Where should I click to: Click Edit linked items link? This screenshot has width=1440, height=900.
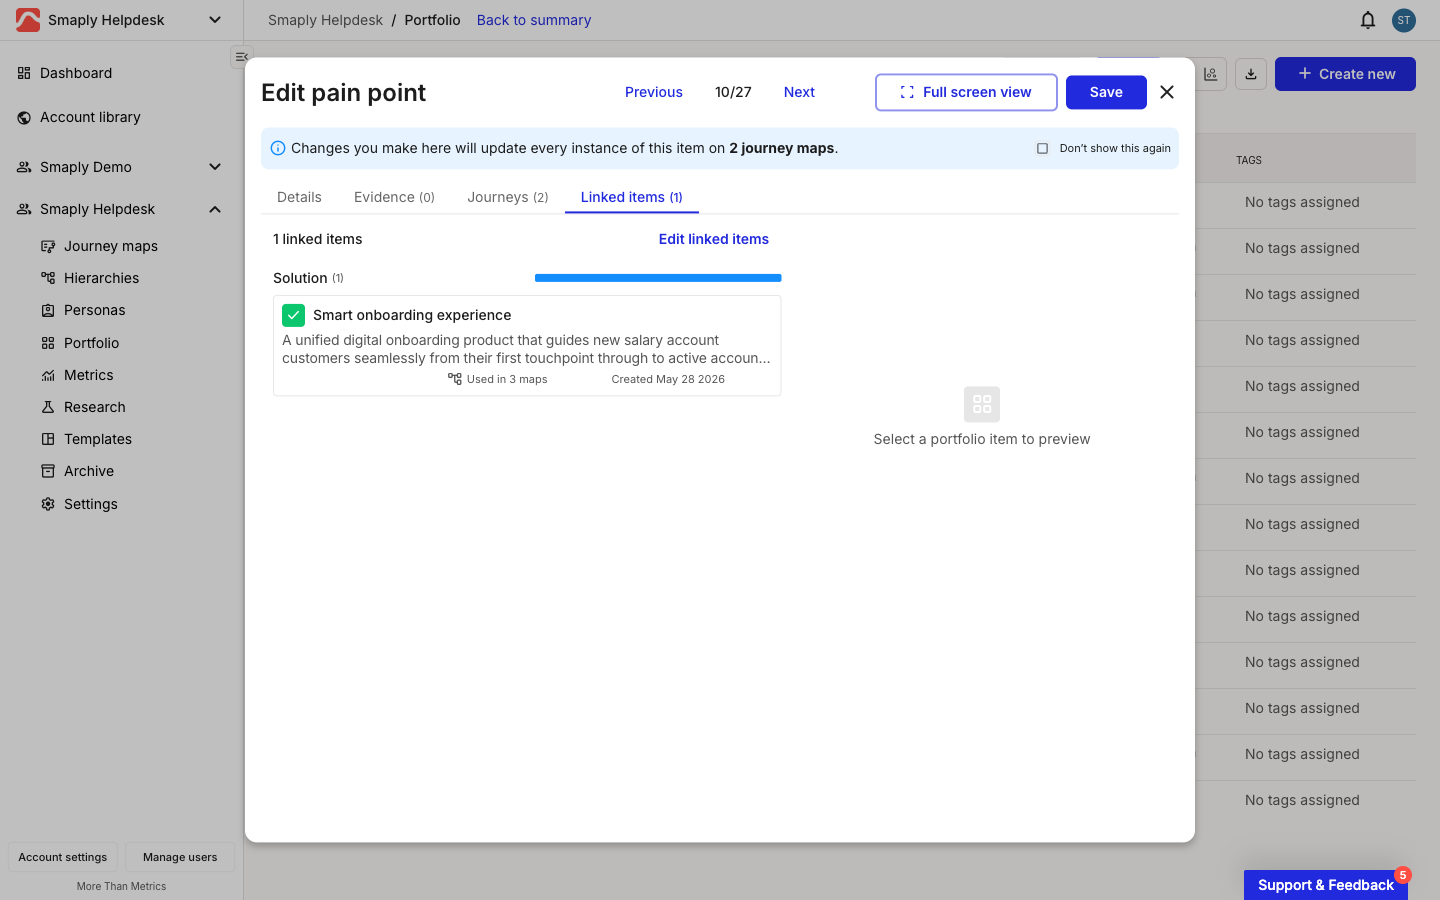(714, 239)
